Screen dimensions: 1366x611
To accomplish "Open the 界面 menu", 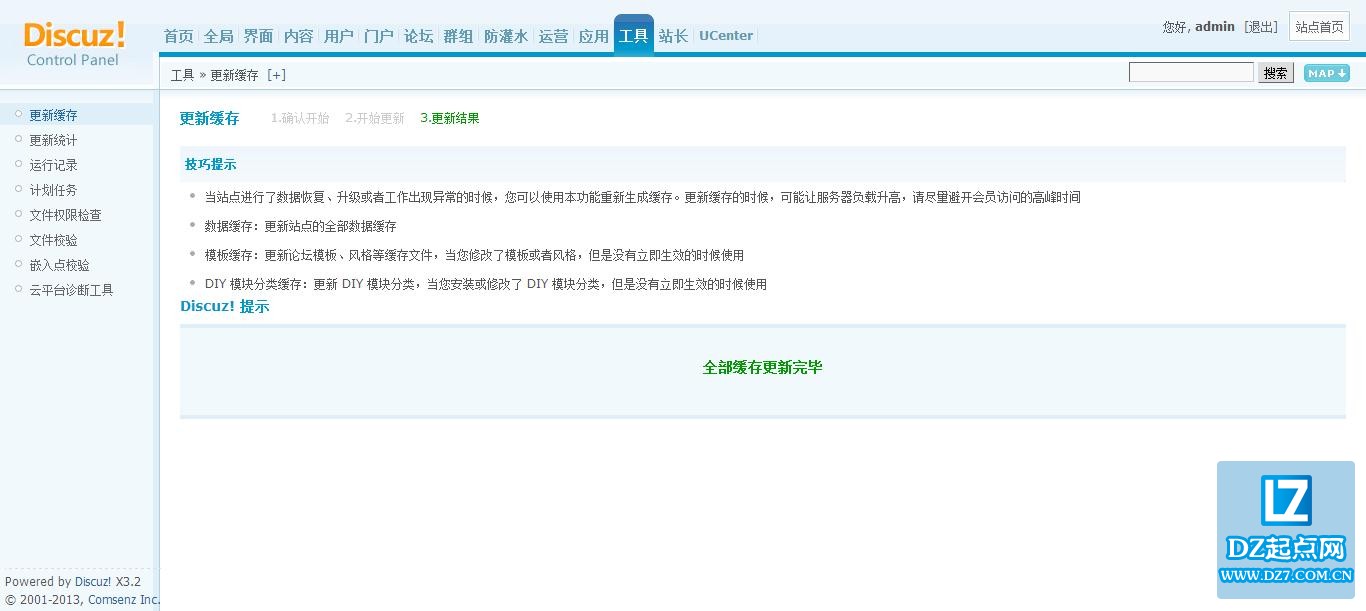I will point(259,36).
